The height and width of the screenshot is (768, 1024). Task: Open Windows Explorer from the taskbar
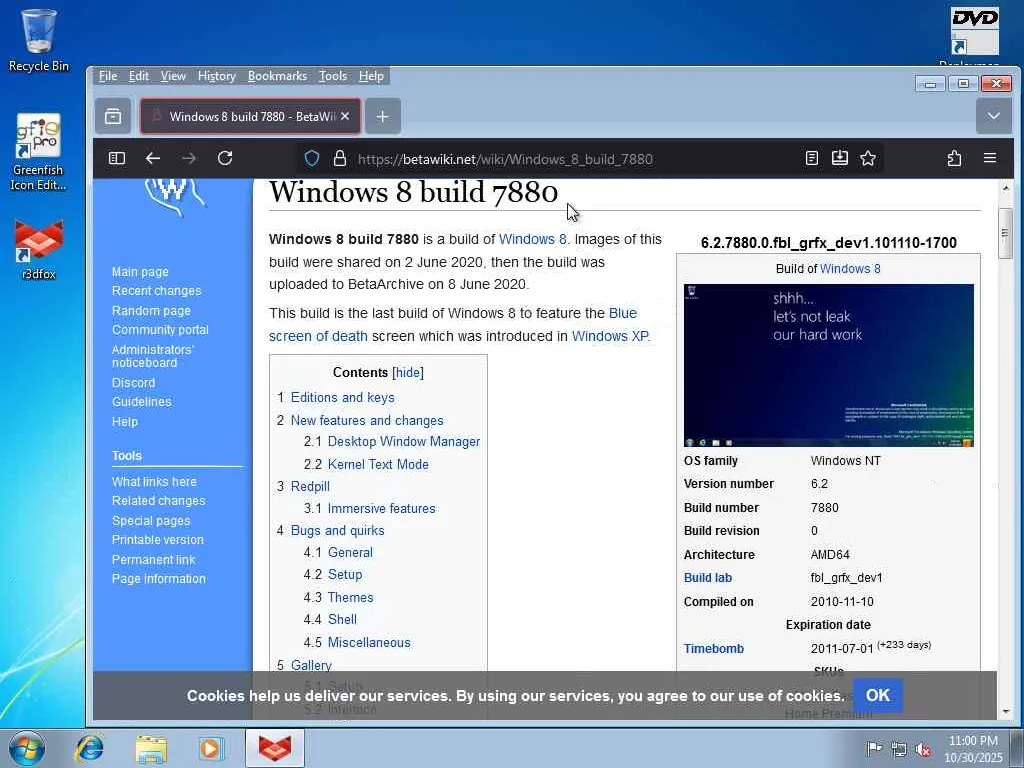click(151, 748)
